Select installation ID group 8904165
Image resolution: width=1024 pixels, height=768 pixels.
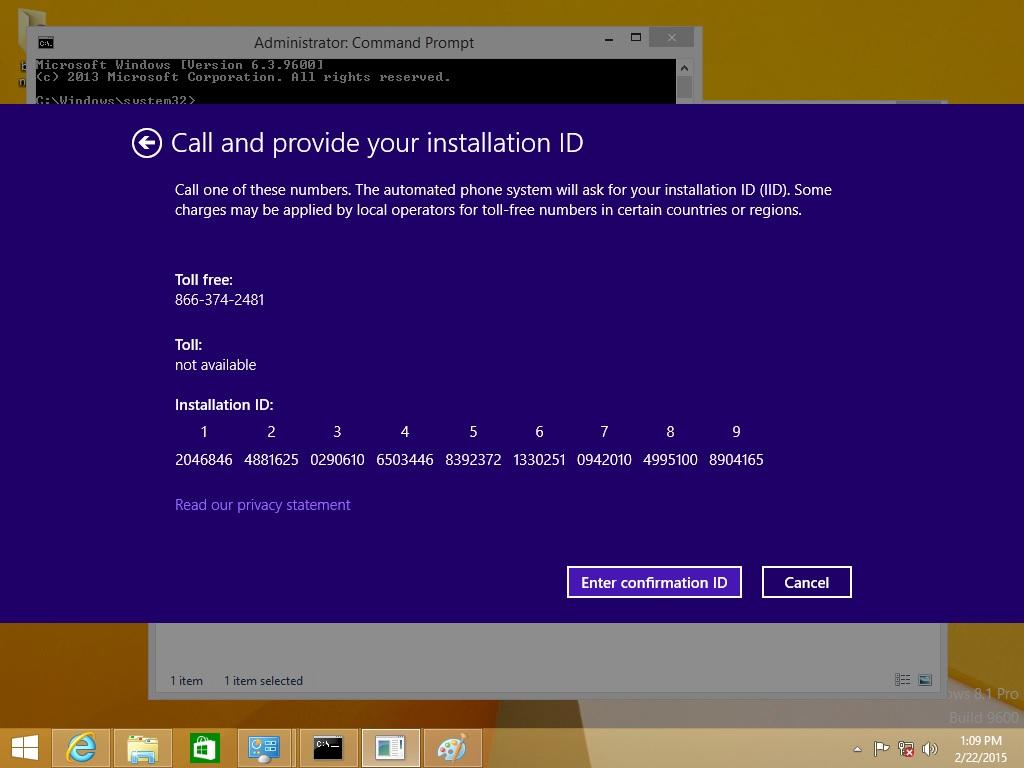(736, 460)
